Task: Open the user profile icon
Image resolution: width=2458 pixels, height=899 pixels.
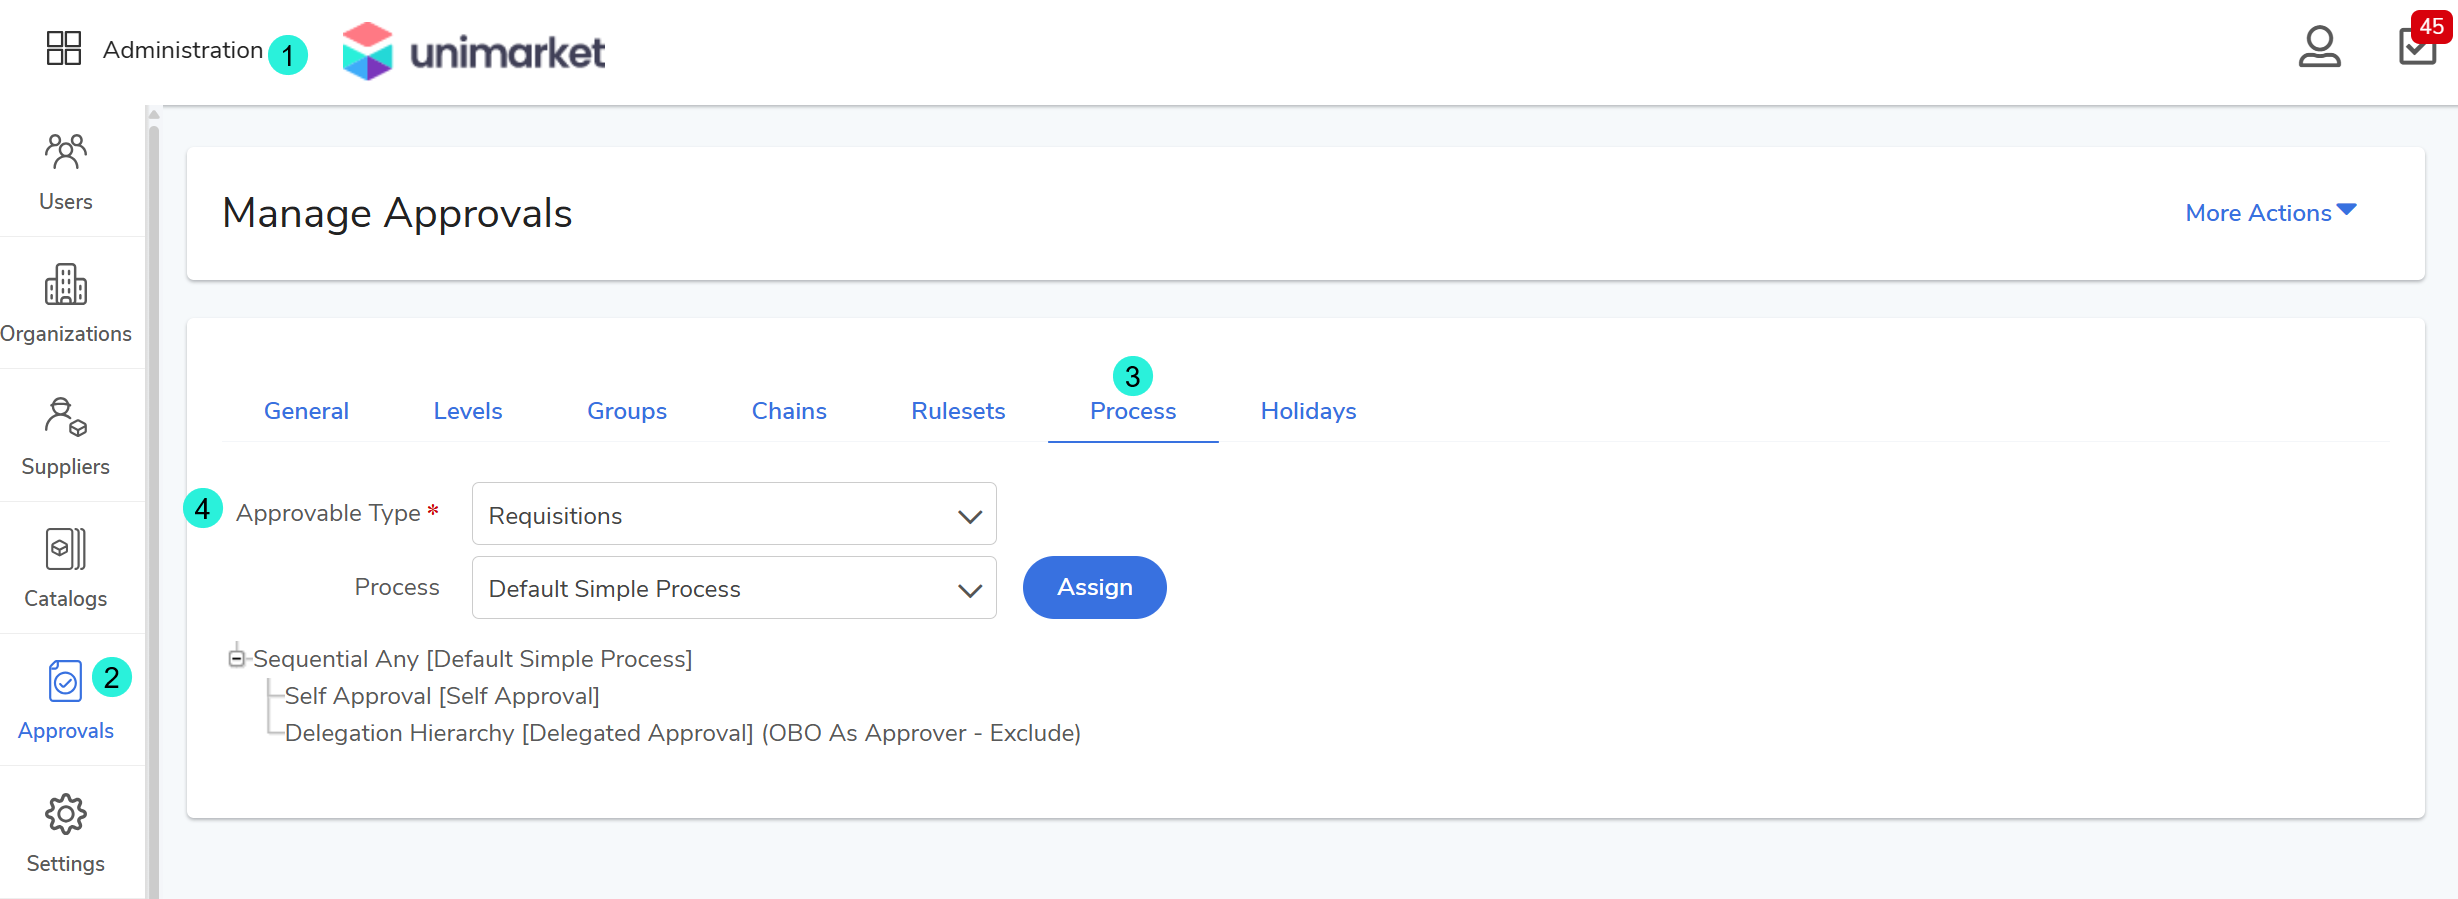Action: (2319, 47)
